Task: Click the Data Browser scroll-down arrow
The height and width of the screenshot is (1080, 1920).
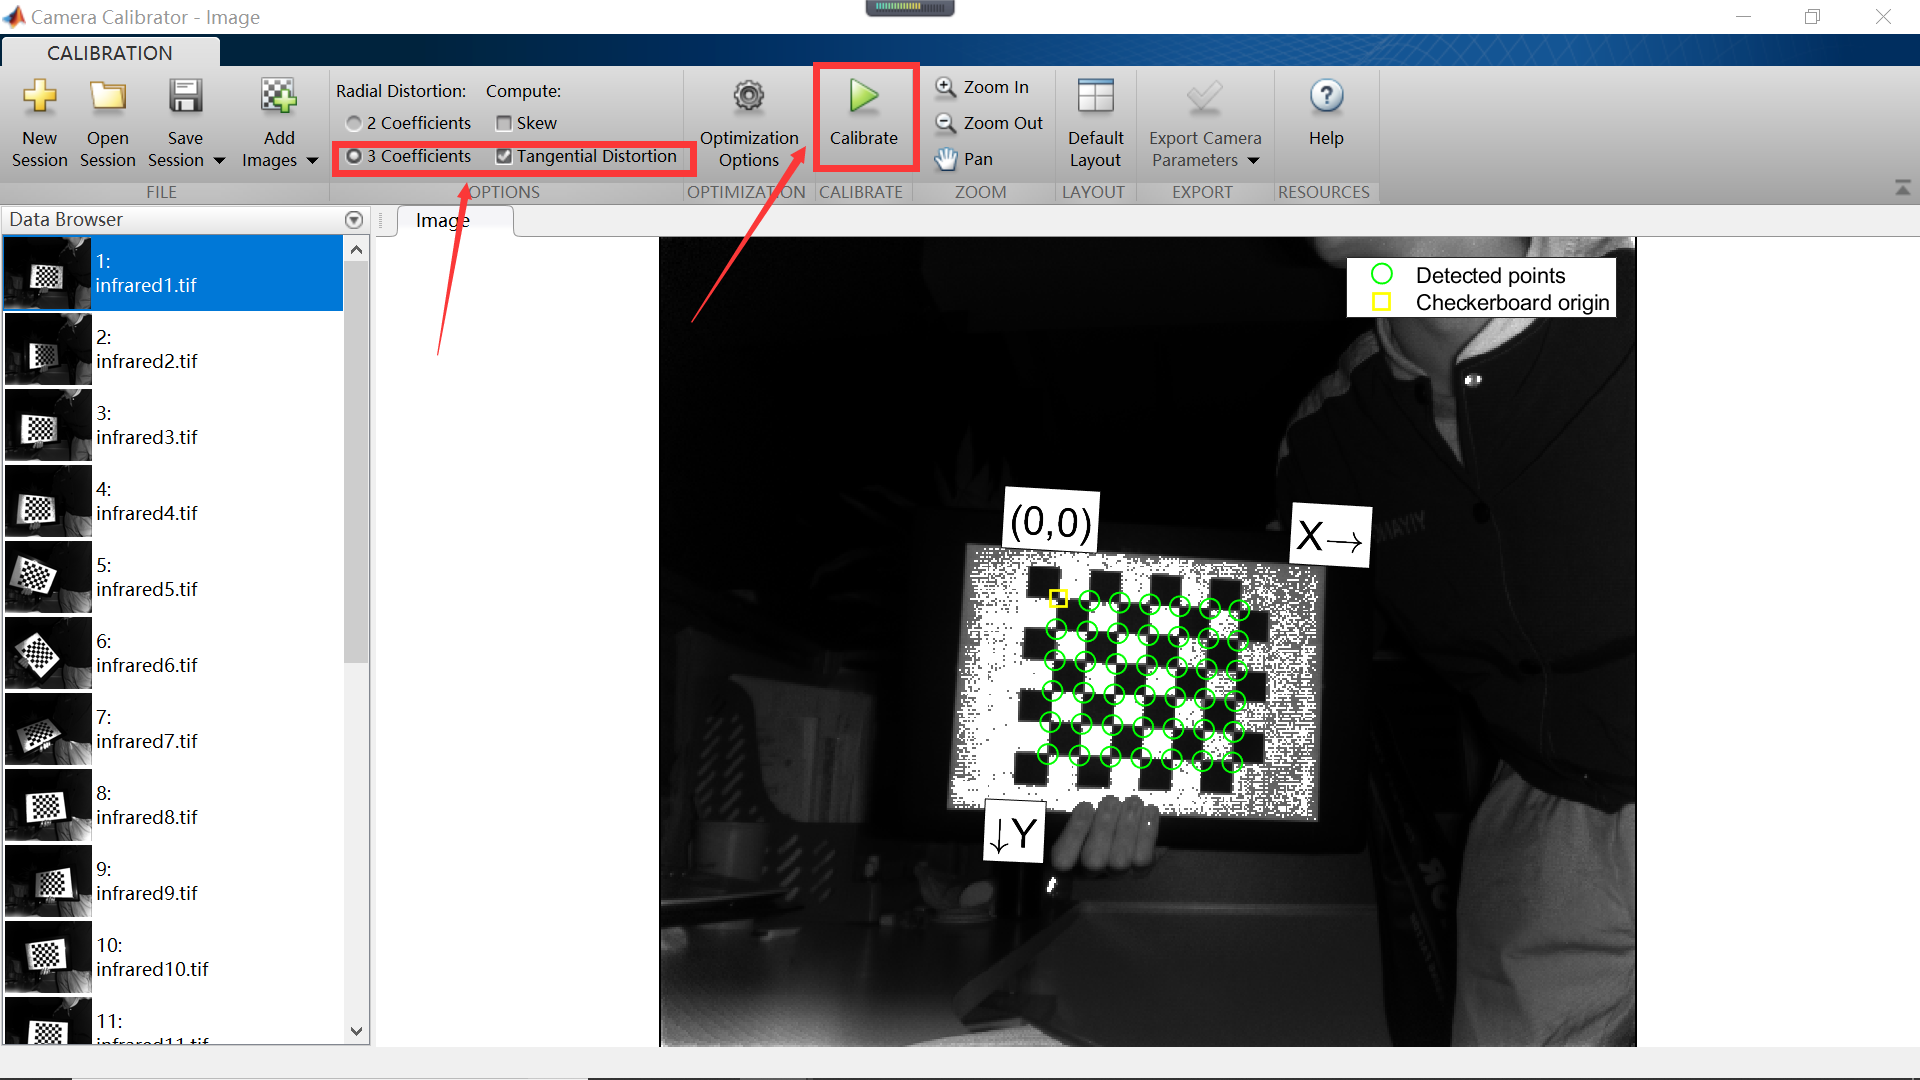Action: 356,1031
